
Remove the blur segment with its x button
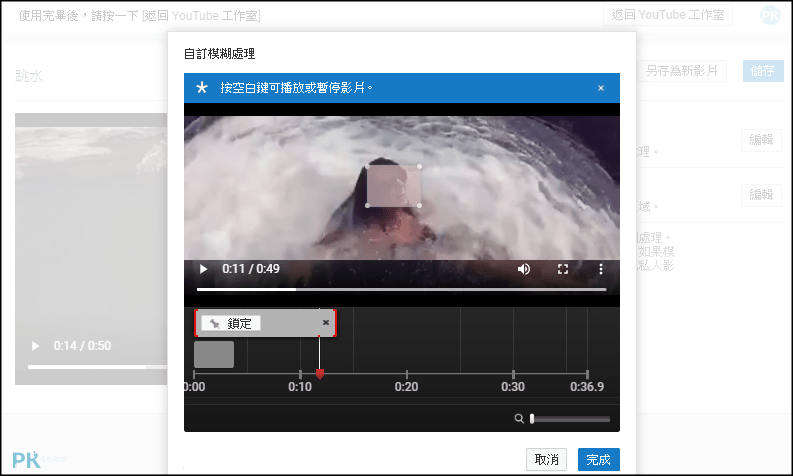click(x=326, y=322)
